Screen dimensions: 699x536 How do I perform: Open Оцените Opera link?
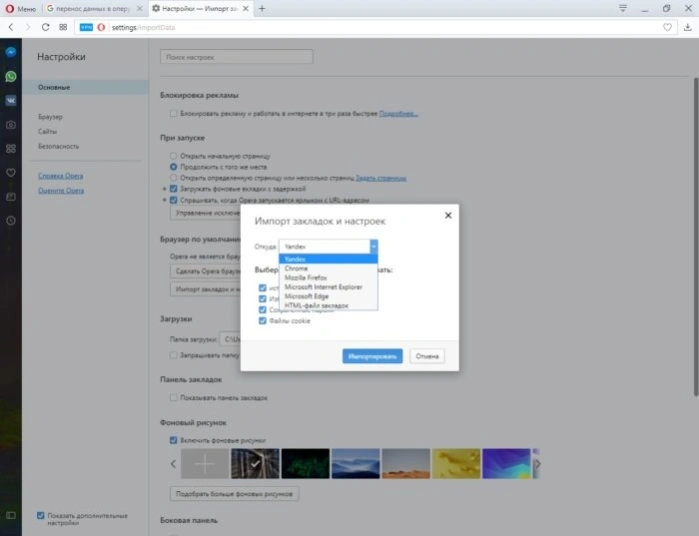pyautogui.click(x=61, y=190)
